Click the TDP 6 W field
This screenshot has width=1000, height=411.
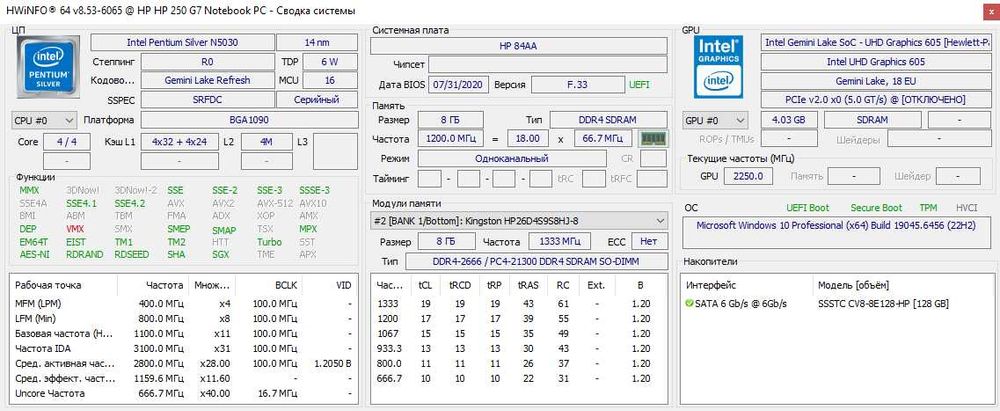click(330, 62)
